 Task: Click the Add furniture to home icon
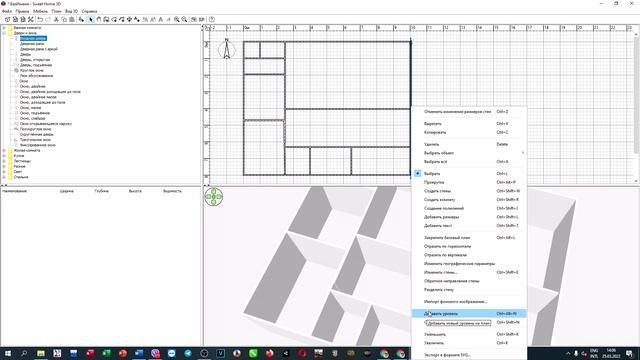[82, 20]
